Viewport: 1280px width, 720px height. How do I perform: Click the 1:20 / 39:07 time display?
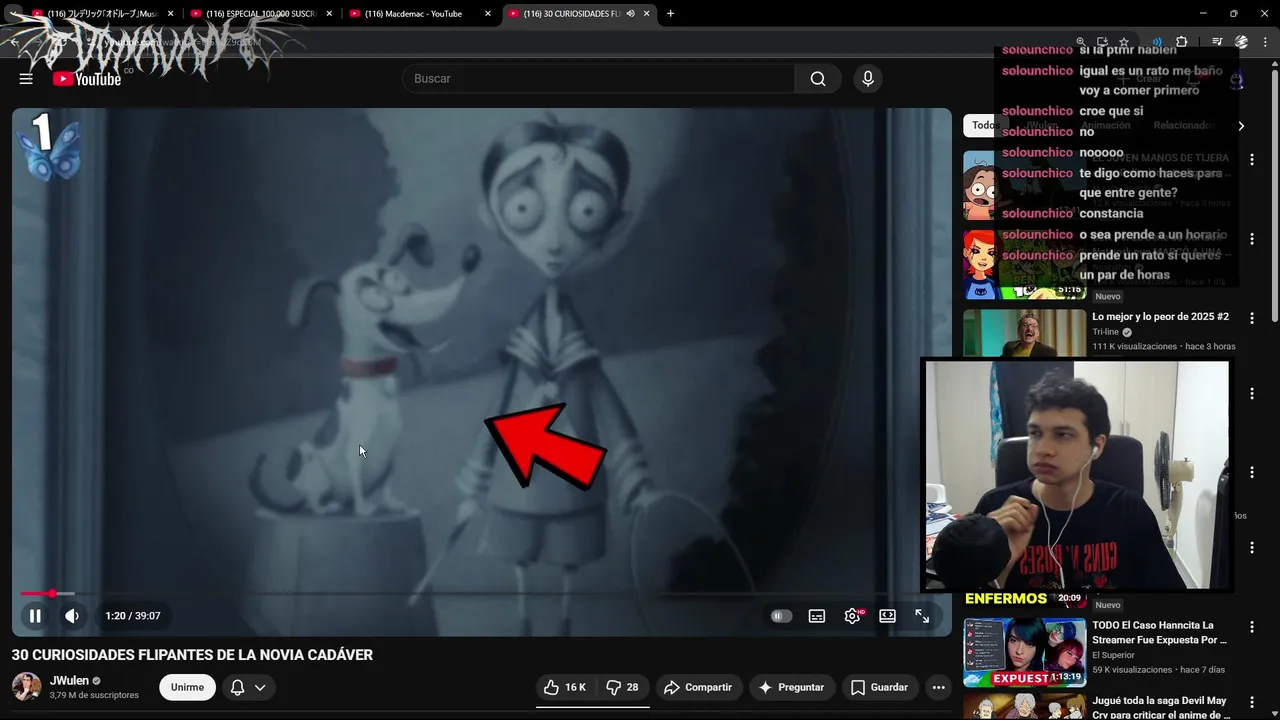point(133,616)
